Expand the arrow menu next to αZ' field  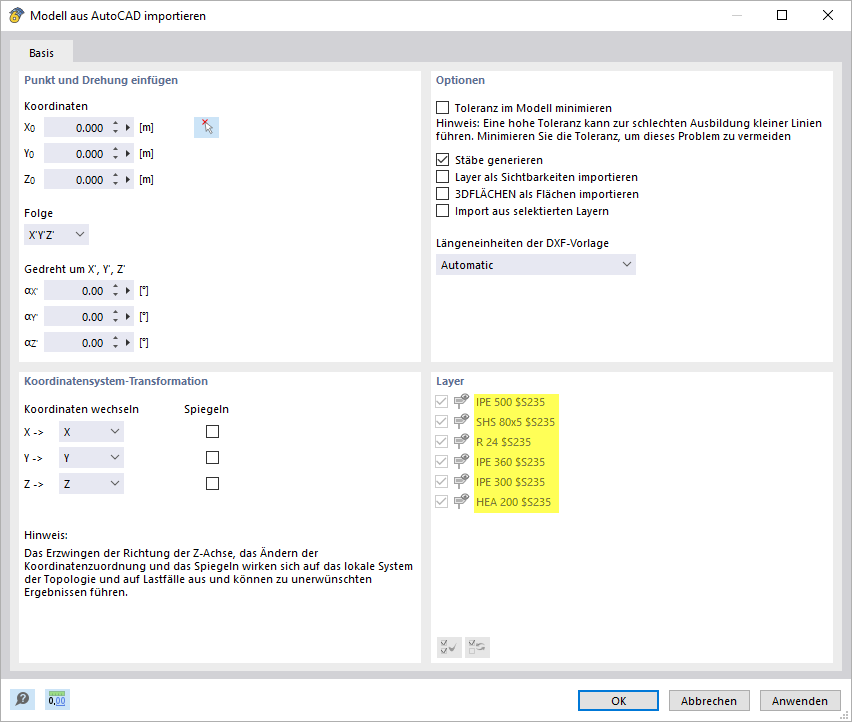(128, 343)
